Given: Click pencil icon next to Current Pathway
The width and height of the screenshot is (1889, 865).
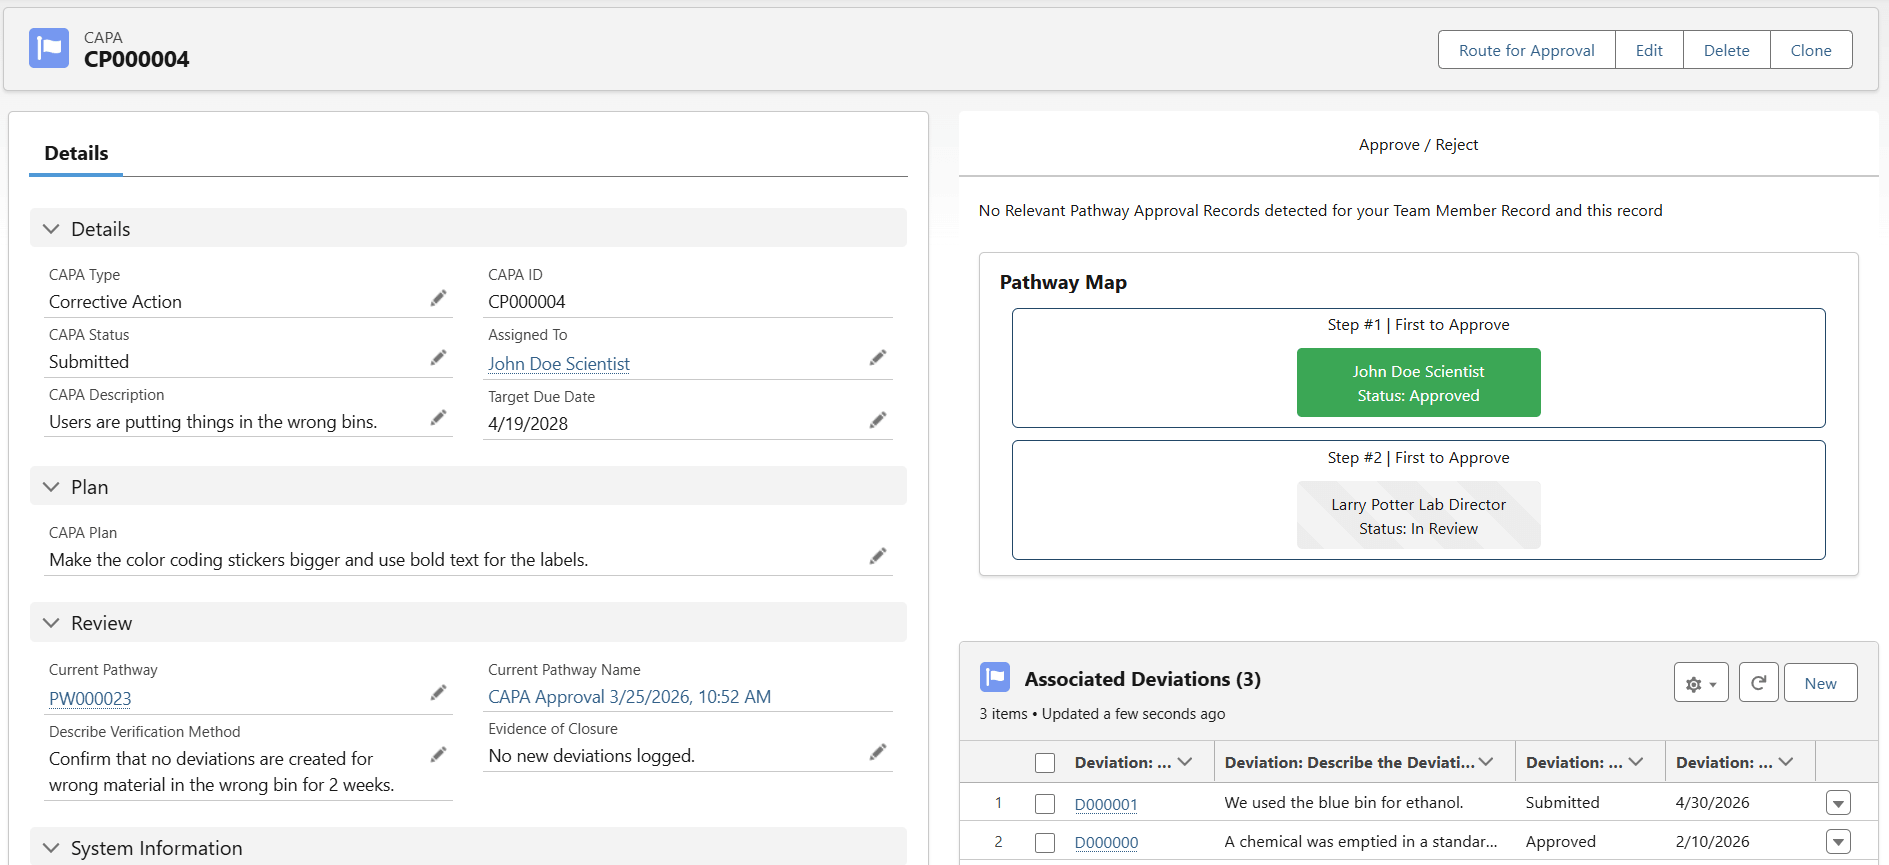Looking at the screenshot, I should point(438,693).
